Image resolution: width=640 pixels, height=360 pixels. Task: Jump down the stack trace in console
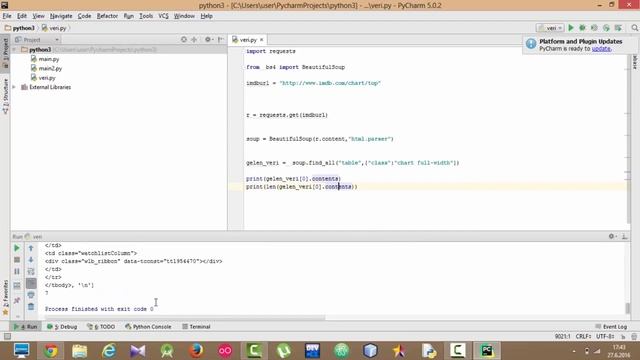31,260
